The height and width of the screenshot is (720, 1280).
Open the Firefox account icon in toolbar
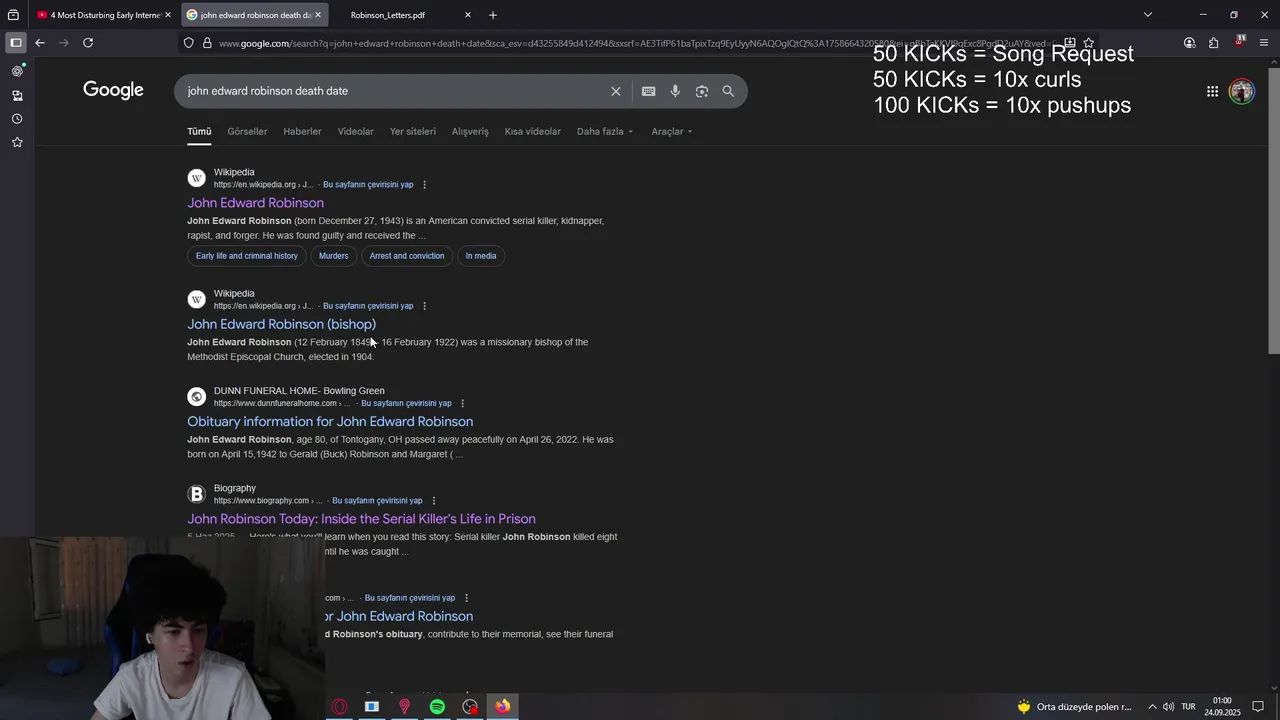coord(1189,43)
